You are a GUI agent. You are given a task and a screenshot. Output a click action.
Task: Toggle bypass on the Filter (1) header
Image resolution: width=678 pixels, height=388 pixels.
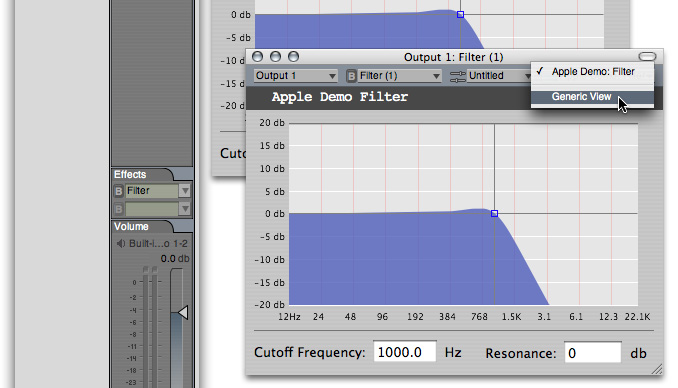tap(351, 76)
